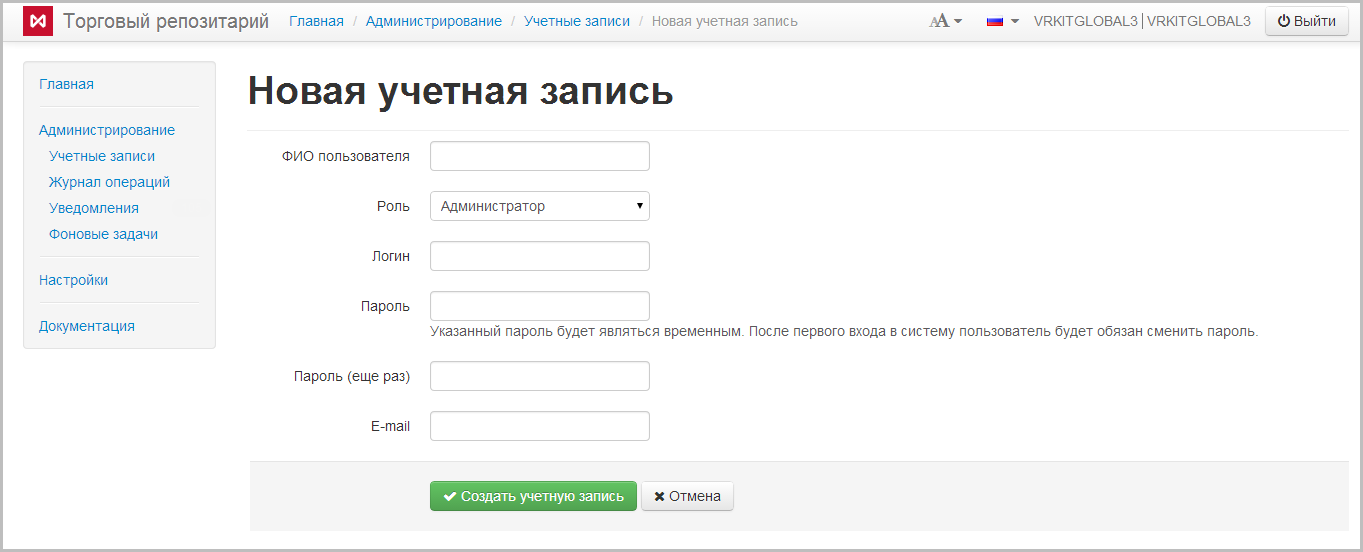The width and height of the screenshot is (1363, 552).
Task: Open the font size selector icon
Action: [945, 21]
